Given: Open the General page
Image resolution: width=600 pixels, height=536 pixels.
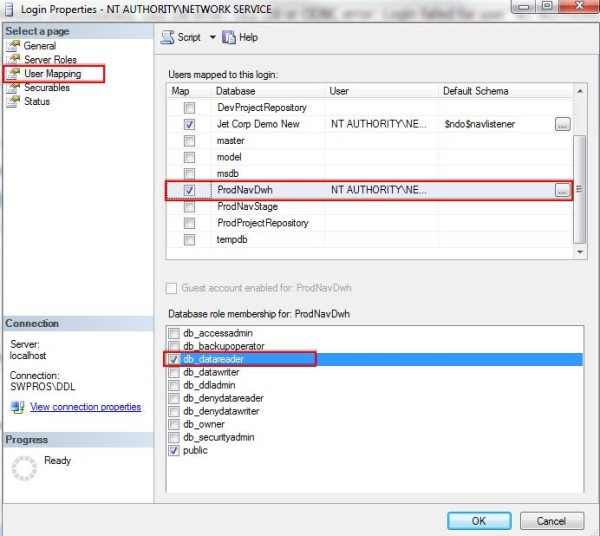Looking at the screenshot, I should tap(40, 46).
